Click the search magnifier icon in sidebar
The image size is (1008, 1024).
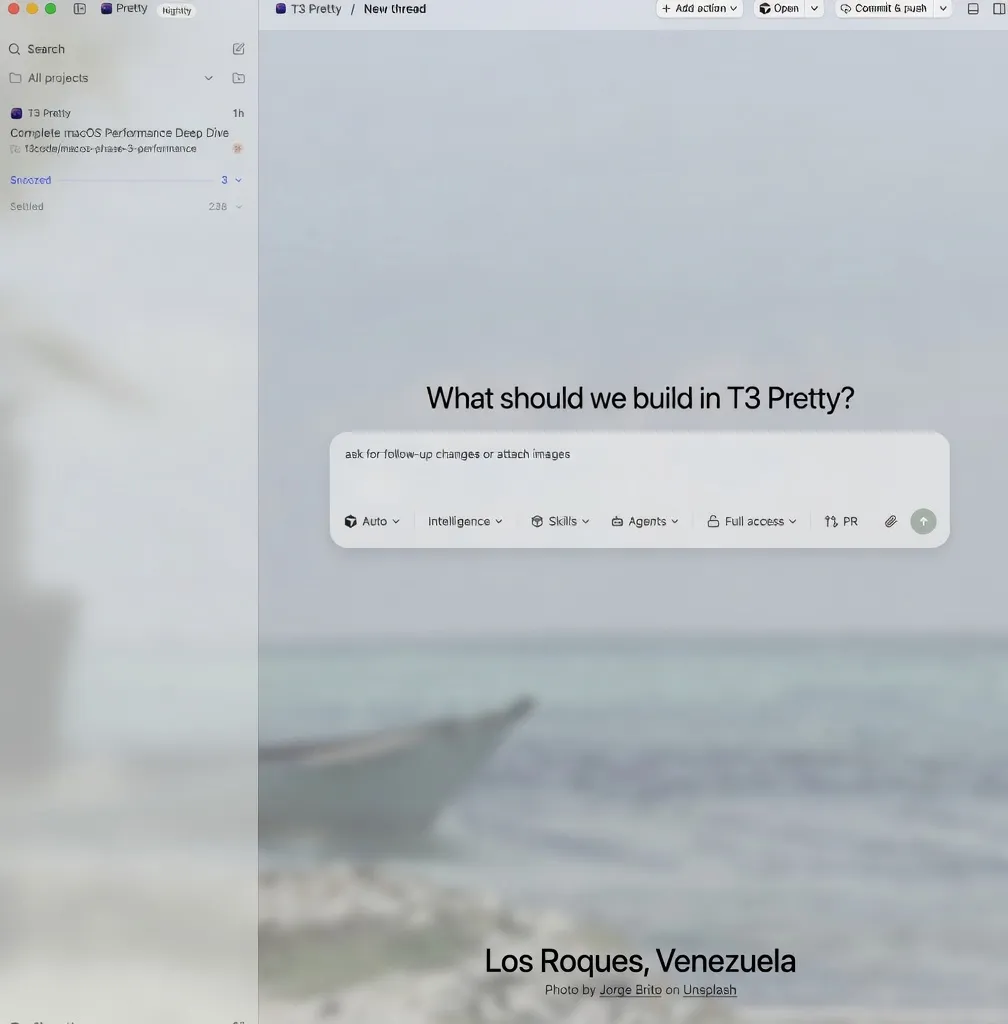coord(14,49)
